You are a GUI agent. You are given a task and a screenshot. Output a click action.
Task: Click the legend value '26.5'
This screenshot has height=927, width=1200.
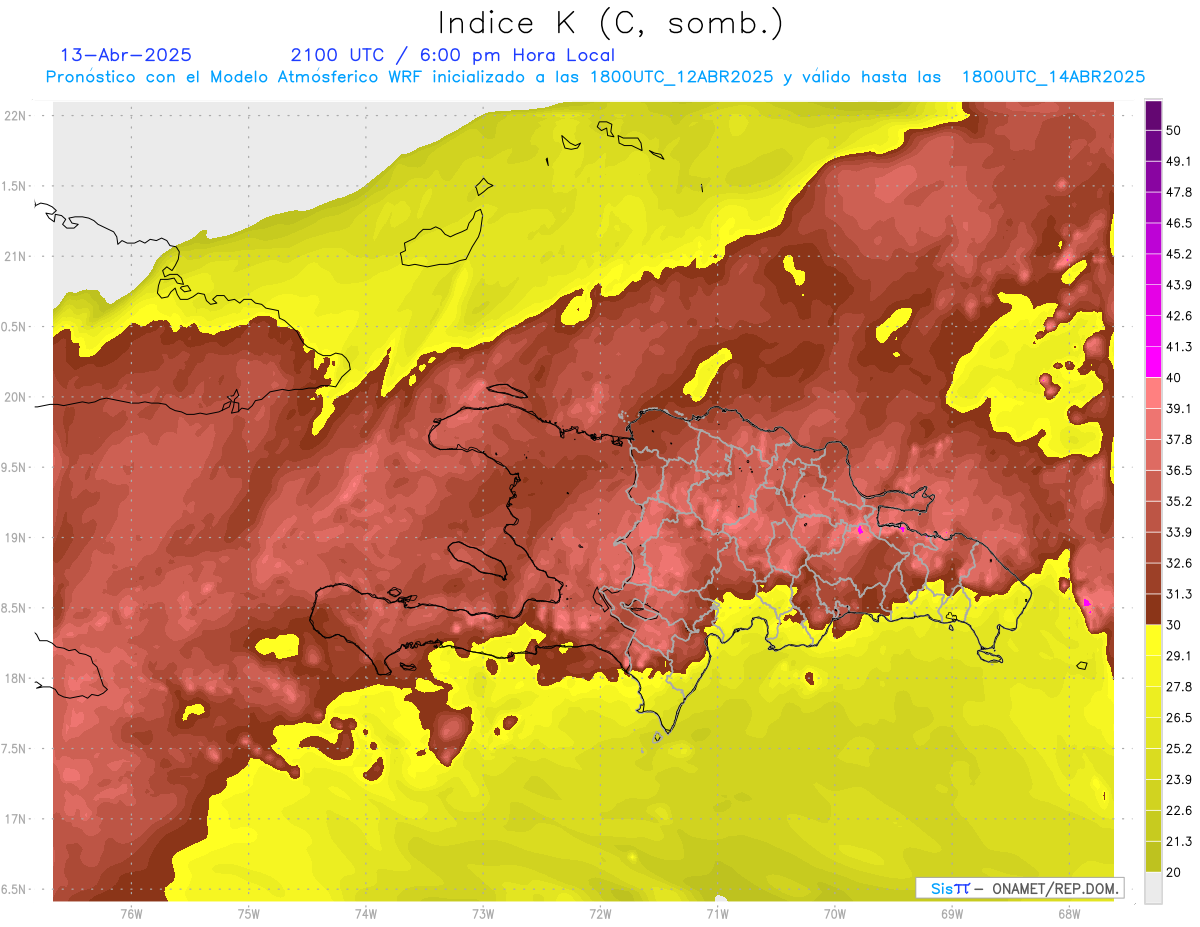pos(1179,717)
